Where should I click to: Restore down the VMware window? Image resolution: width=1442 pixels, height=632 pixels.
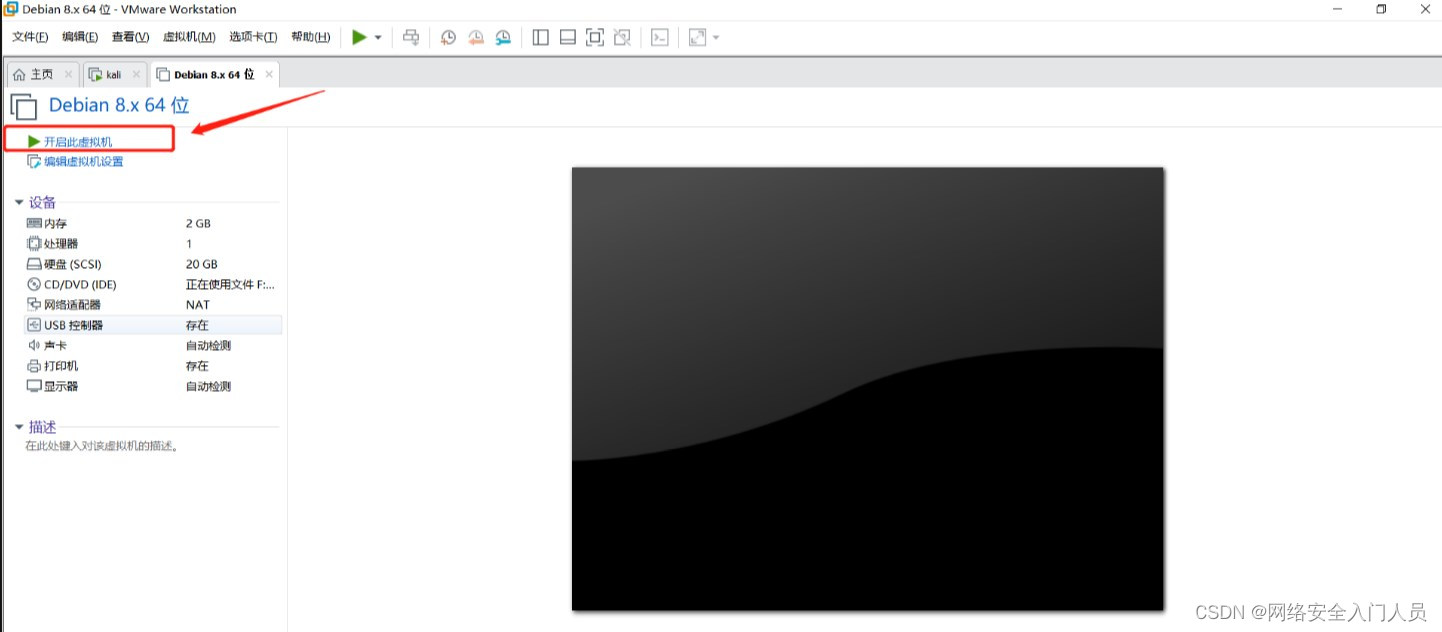pyautogui.click(x=1381, y=9)
